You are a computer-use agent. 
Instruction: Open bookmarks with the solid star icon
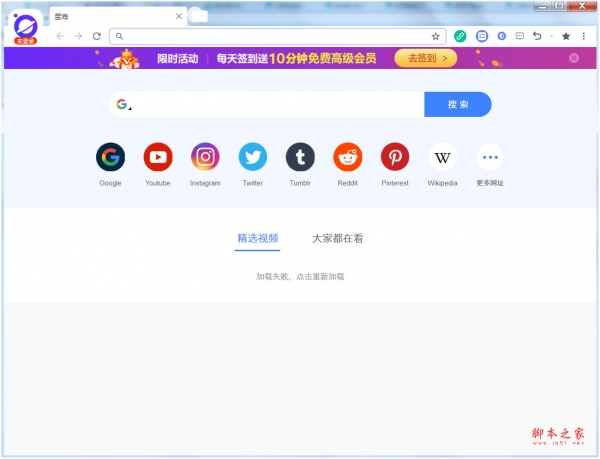pyautogui.click(x=566, y=36)
